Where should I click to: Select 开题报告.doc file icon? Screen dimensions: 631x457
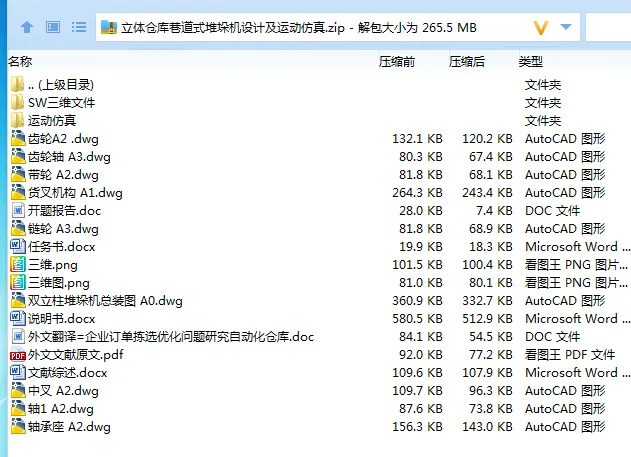[18, 210]
